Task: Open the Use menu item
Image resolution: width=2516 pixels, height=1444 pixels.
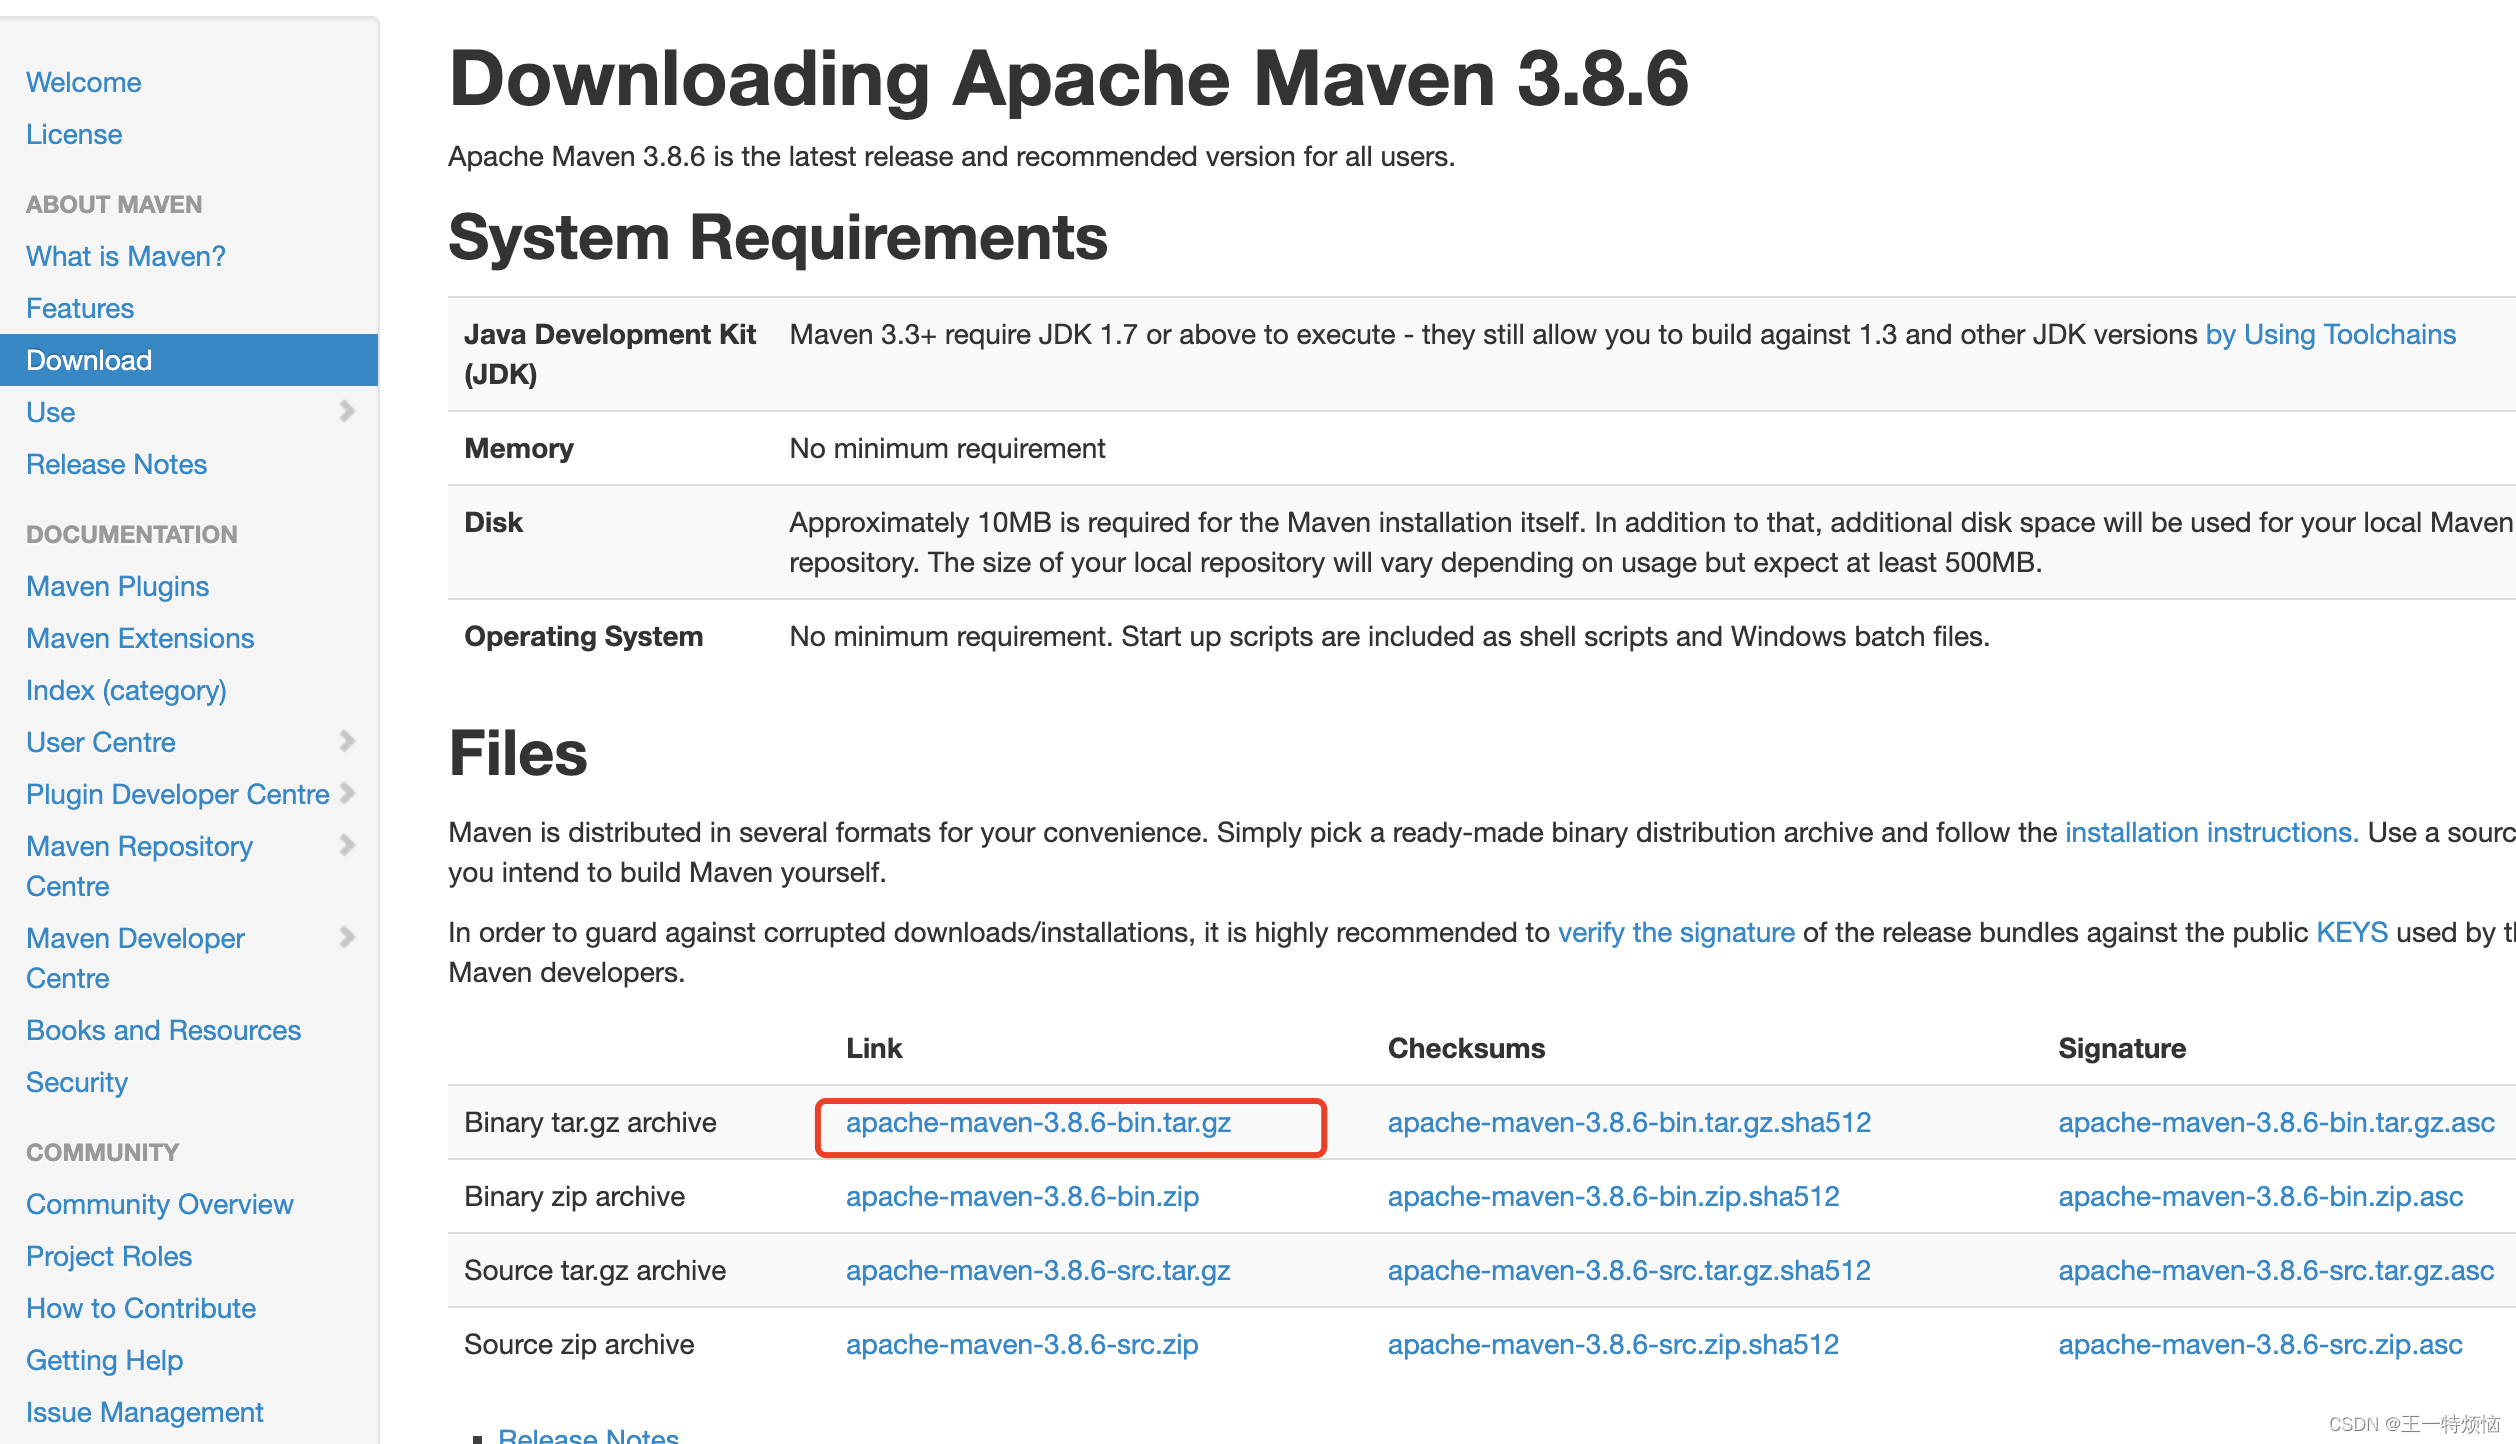Action: pyautogui.click(x=50, y=412)
